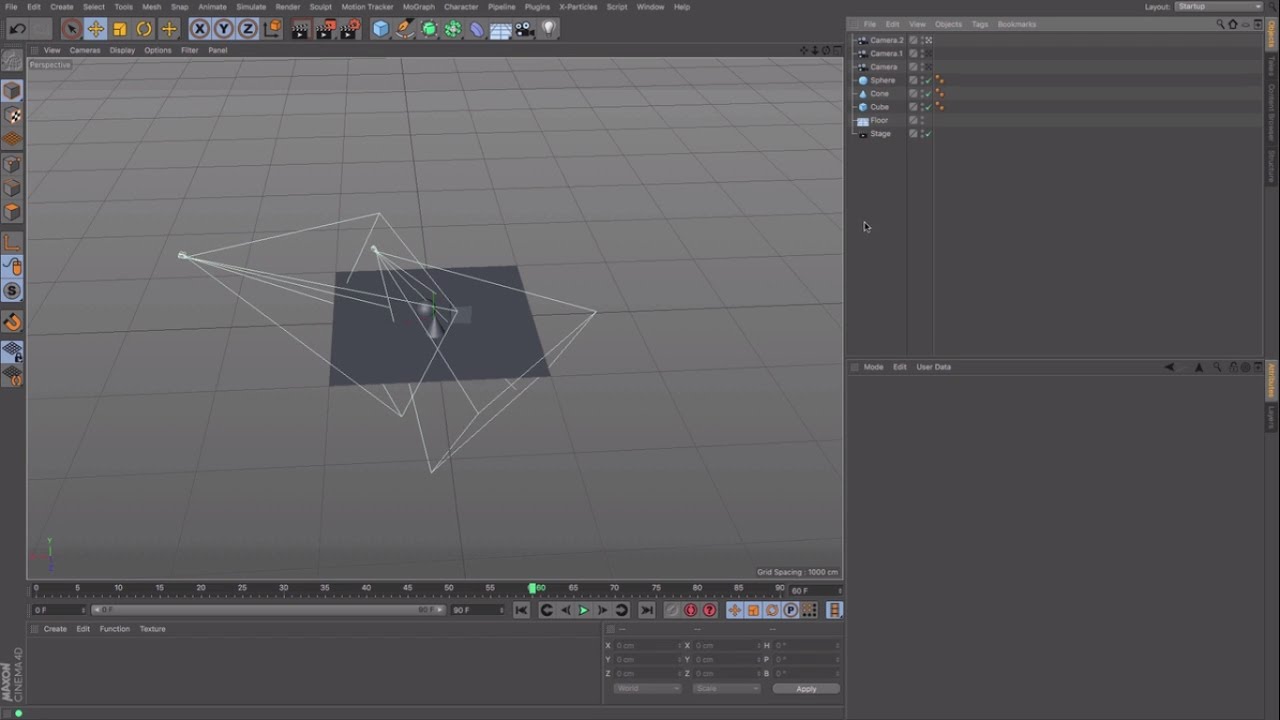This screenshot has height=720, width=1280.
Task: Toggle Z axis lock
Action: pyautogui.click(x=248, y=29)
